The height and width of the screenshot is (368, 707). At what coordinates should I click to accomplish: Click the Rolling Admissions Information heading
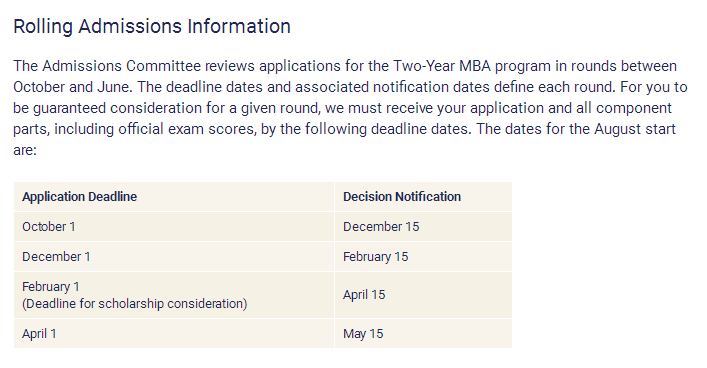pyautogui.click(x=152, y=27)
